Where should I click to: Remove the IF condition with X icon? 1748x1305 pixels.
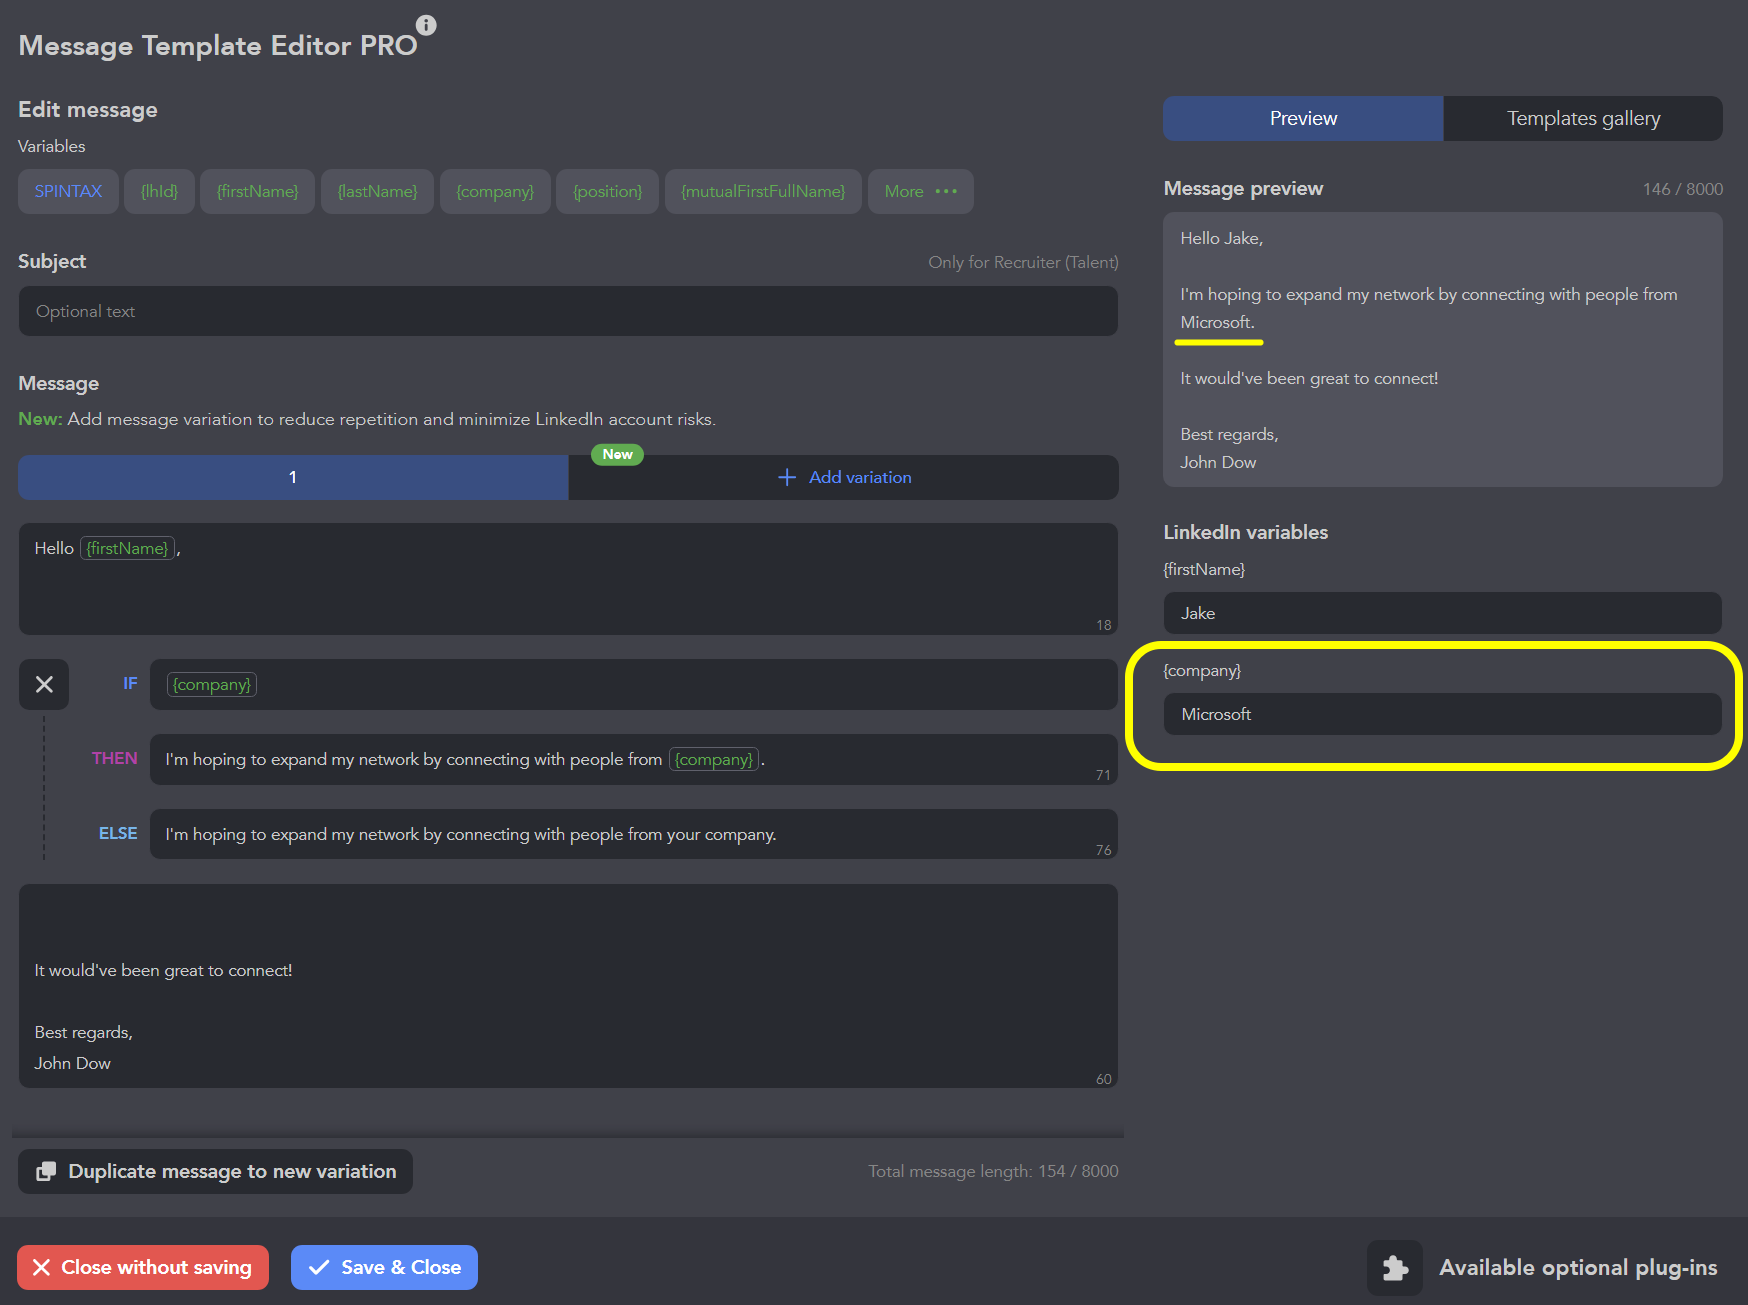(44, 684)
